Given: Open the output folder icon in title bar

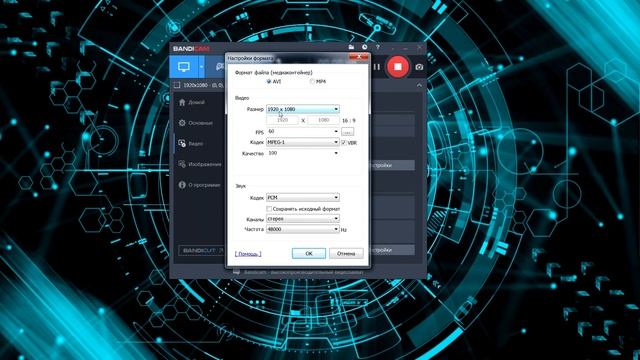Looking at the screenshot, I should pos(351,47).
